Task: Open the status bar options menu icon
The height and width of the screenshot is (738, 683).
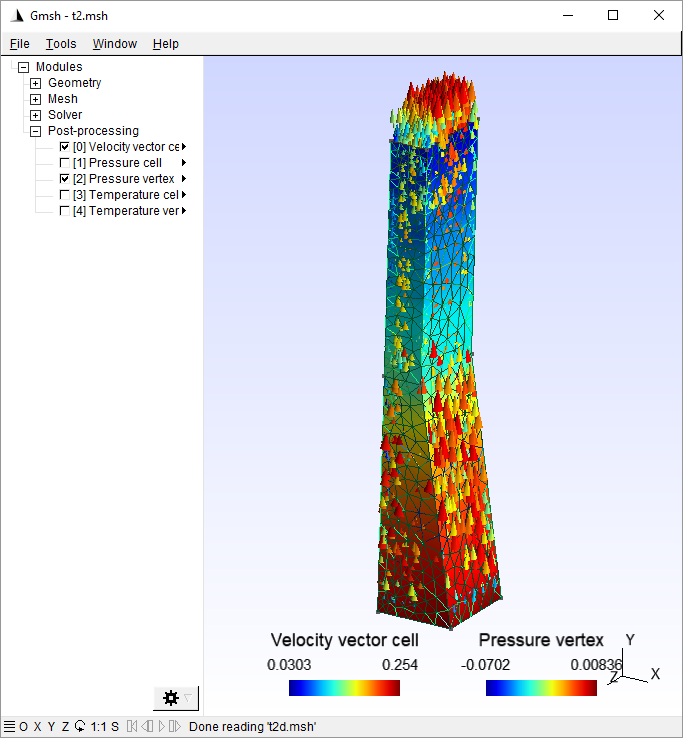Action: tap(8, 727)
